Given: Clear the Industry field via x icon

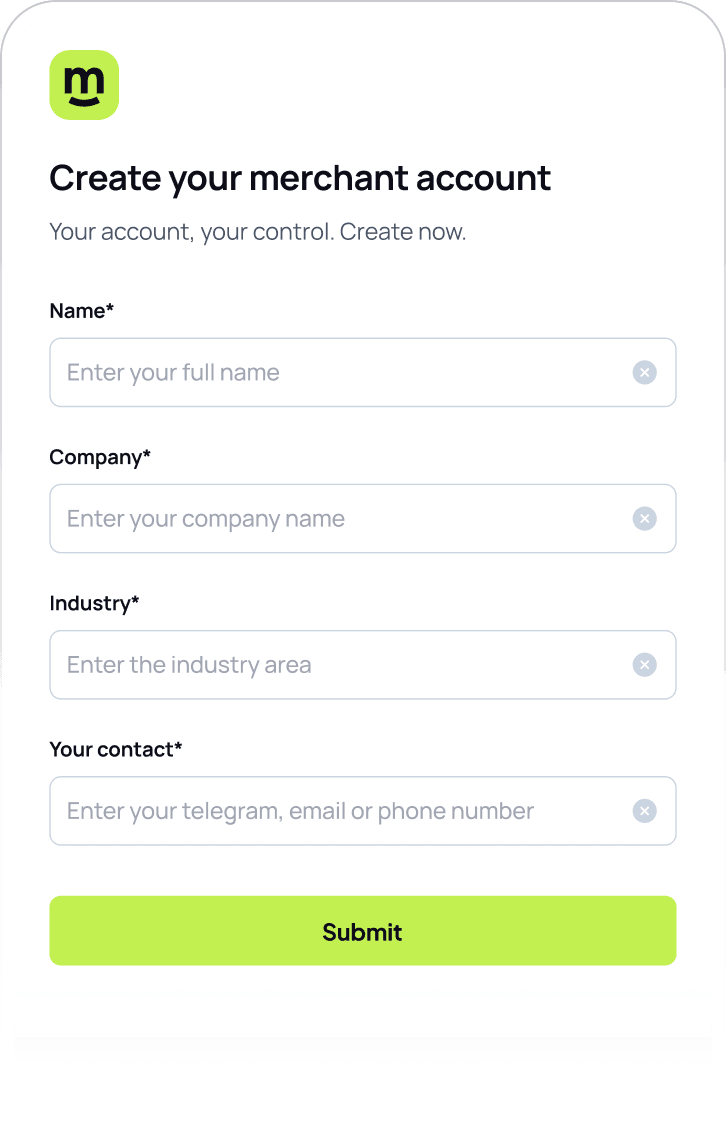Looking at the screenshot, I should [644, 665].
